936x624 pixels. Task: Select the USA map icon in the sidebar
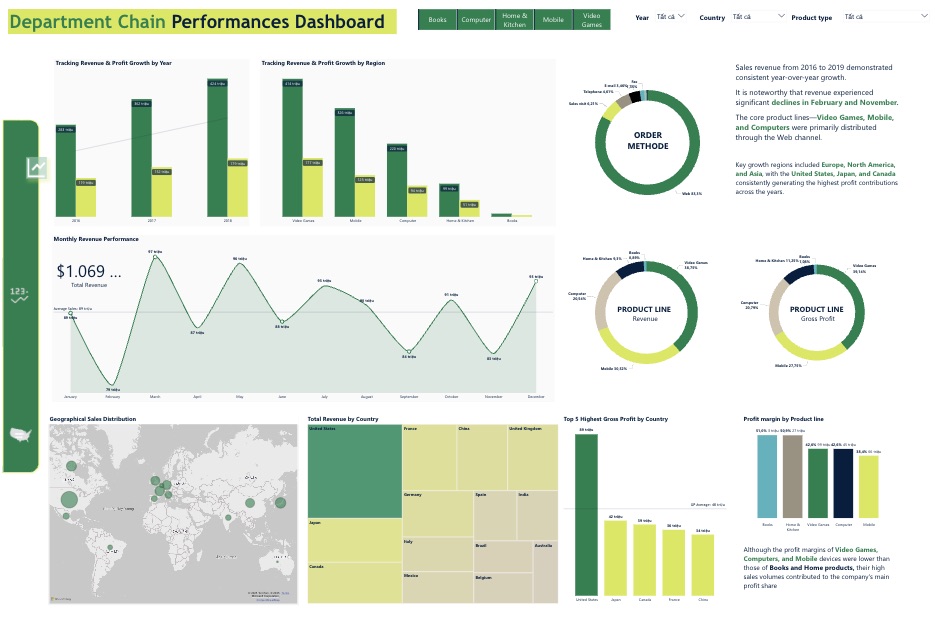[20, 434]
